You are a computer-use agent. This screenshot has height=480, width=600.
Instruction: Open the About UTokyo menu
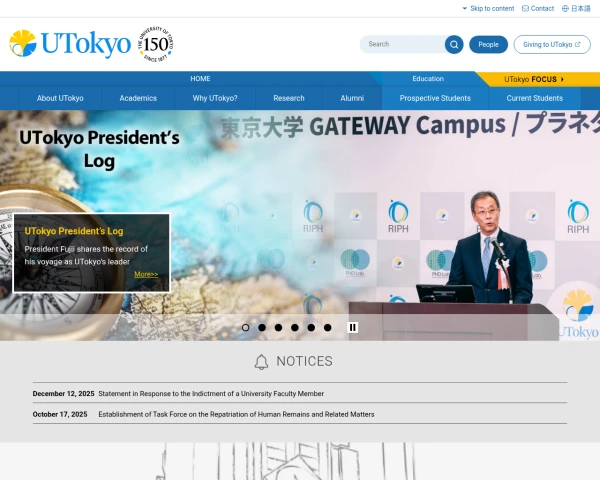[60, 98]
